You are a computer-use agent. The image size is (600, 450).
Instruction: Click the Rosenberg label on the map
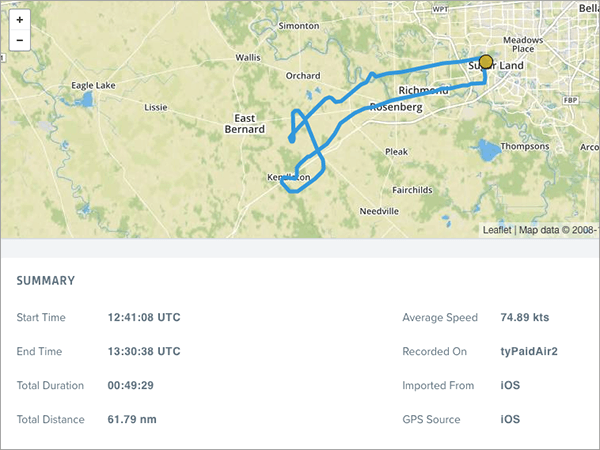396,106
